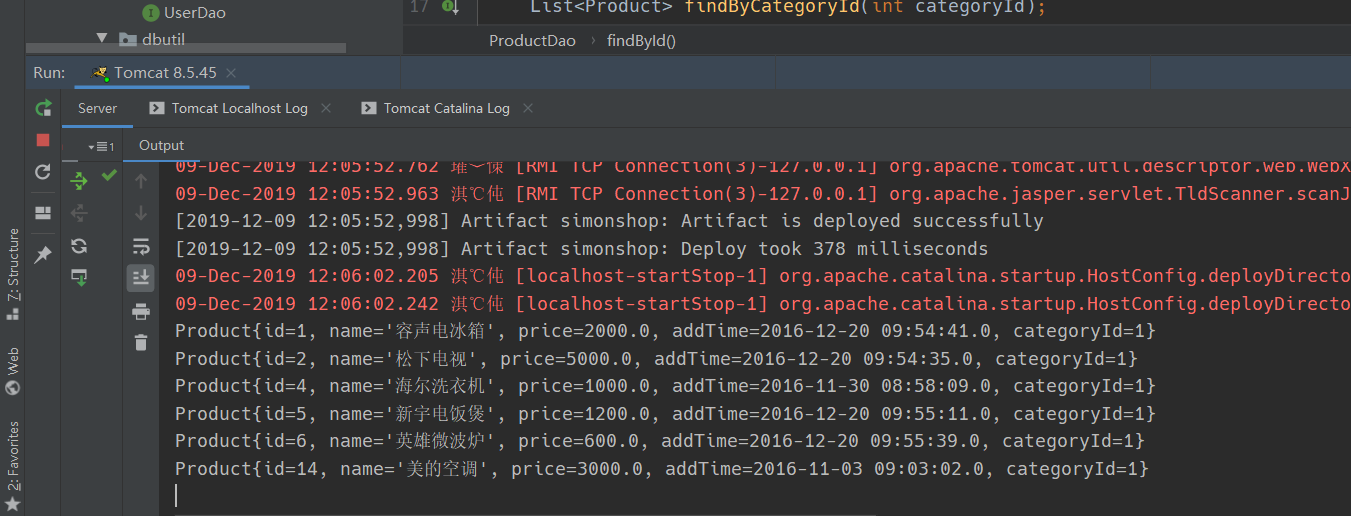Open the Structure tool window
1351x516 pixels.
(13, 274)
